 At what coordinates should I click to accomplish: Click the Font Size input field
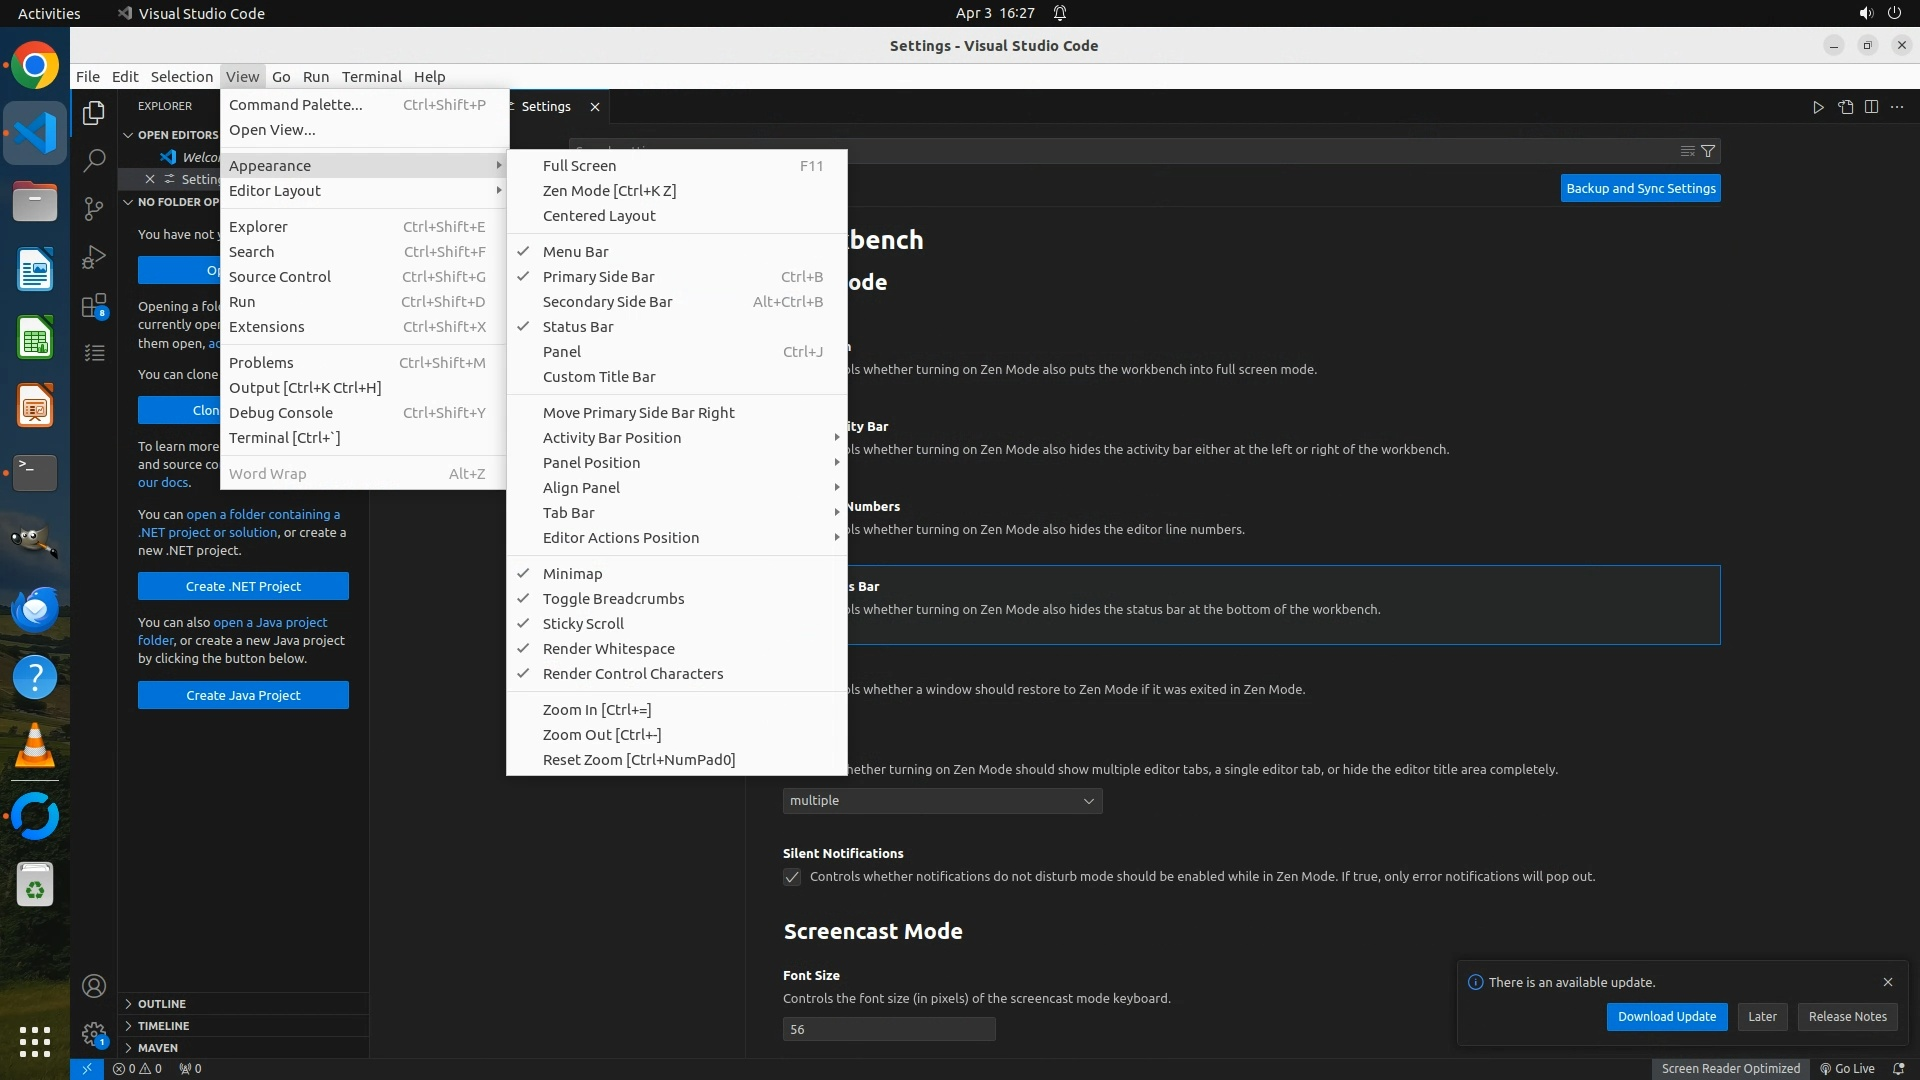(x=888, y=1029)
